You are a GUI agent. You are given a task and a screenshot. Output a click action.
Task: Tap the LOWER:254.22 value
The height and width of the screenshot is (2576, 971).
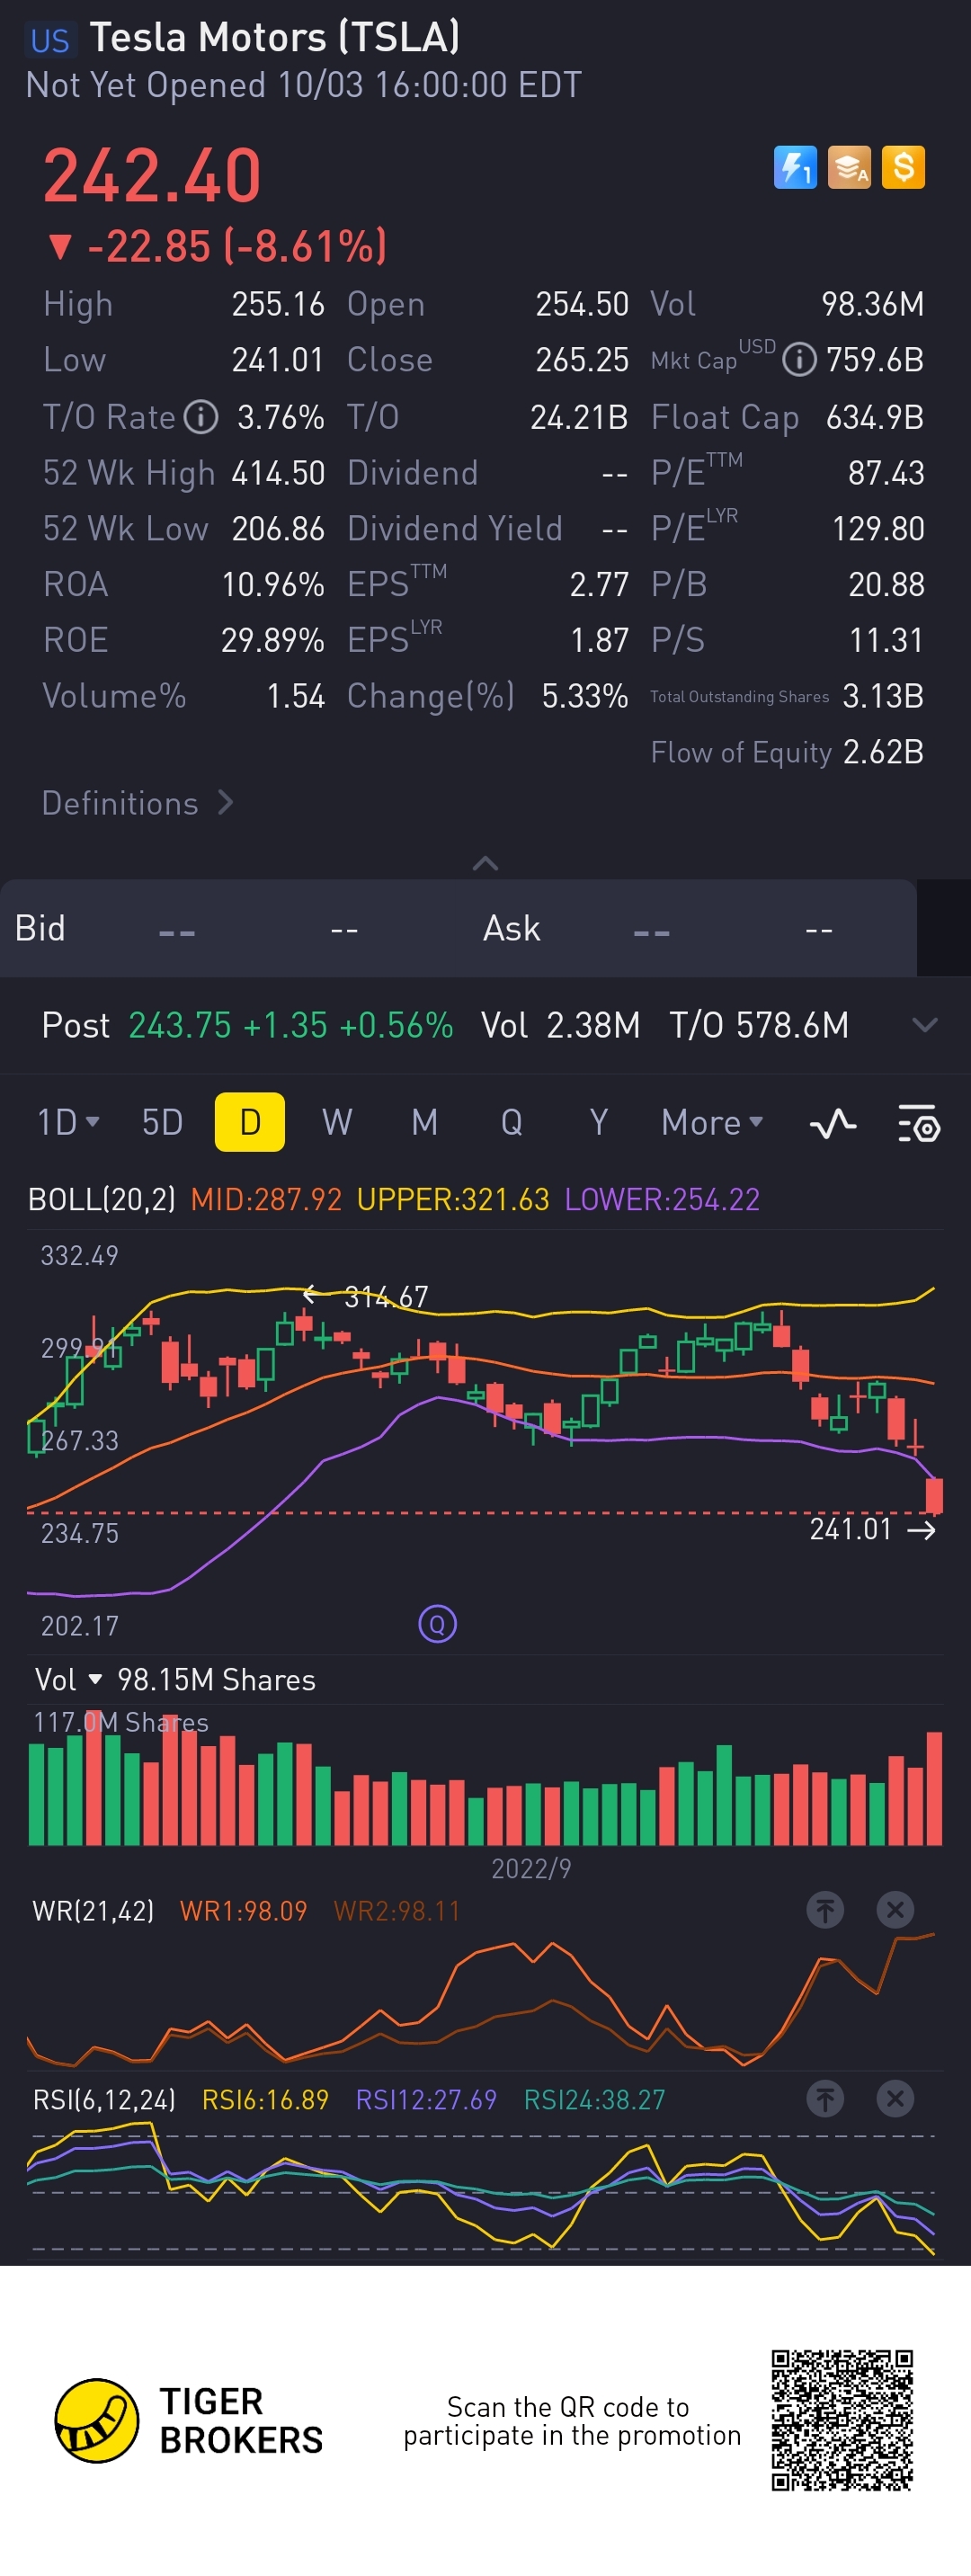coord(662,1199)
